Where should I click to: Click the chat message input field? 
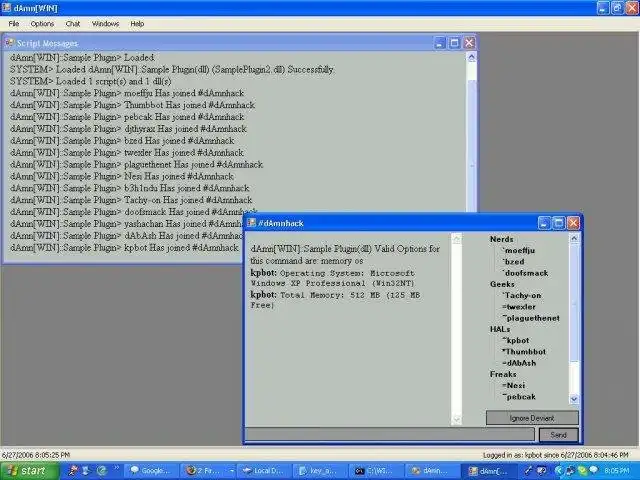click(390, 435)
